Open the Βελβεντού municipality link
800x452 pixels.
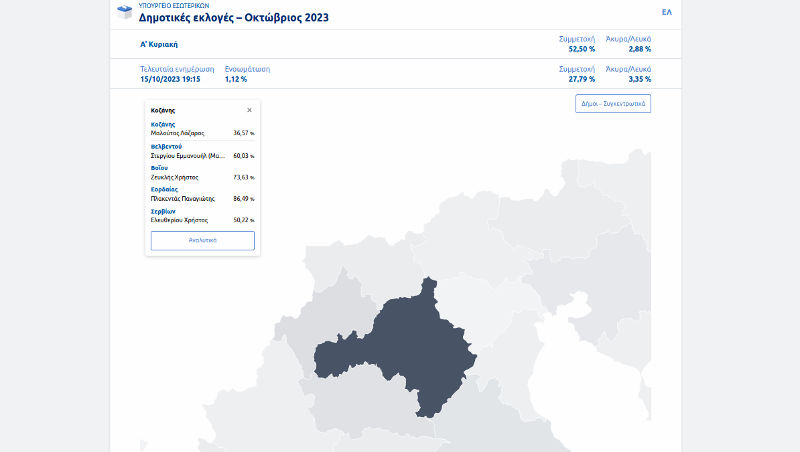[166, 146]
